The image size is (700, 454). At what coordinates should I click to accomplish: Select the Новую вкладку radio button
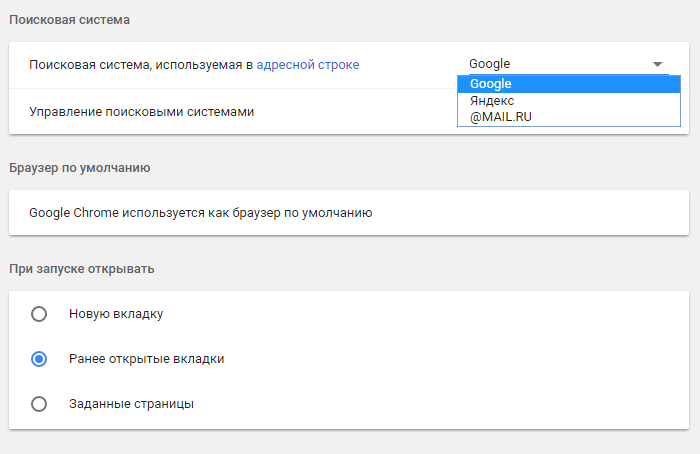pos(39,314)
